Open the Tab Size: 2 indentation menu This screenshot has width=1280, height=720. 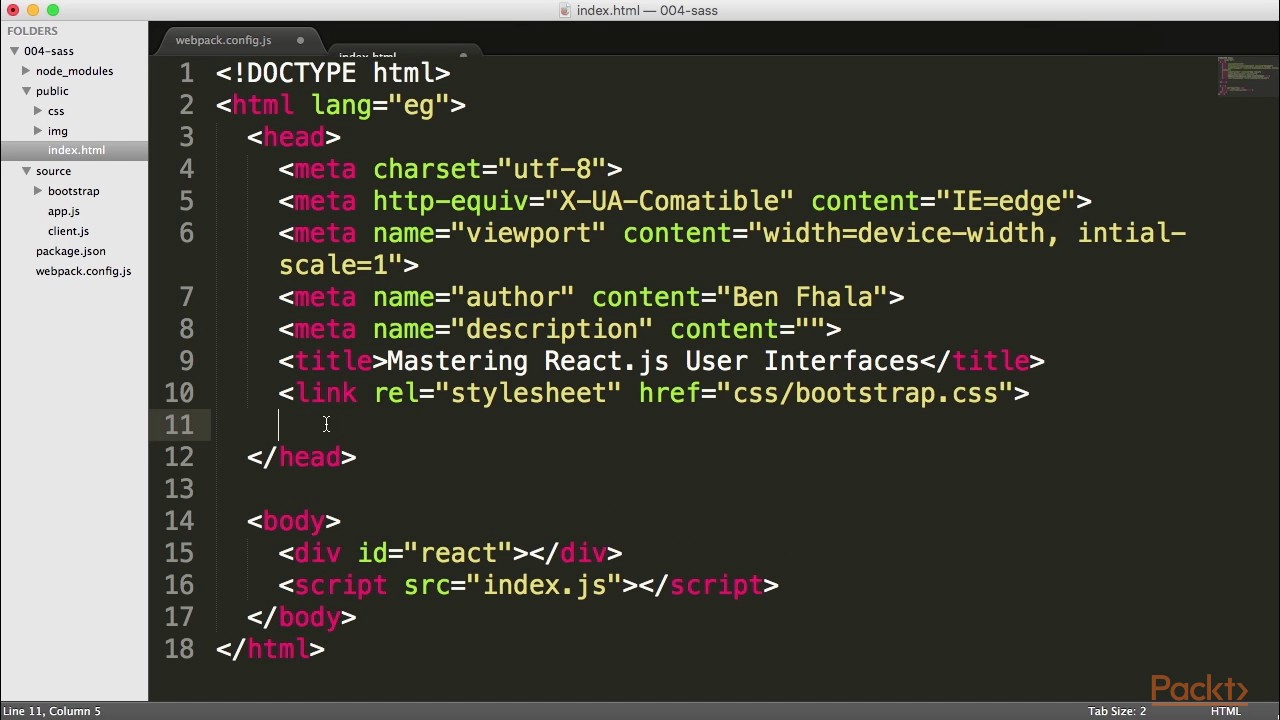[x=1117, y=711]
